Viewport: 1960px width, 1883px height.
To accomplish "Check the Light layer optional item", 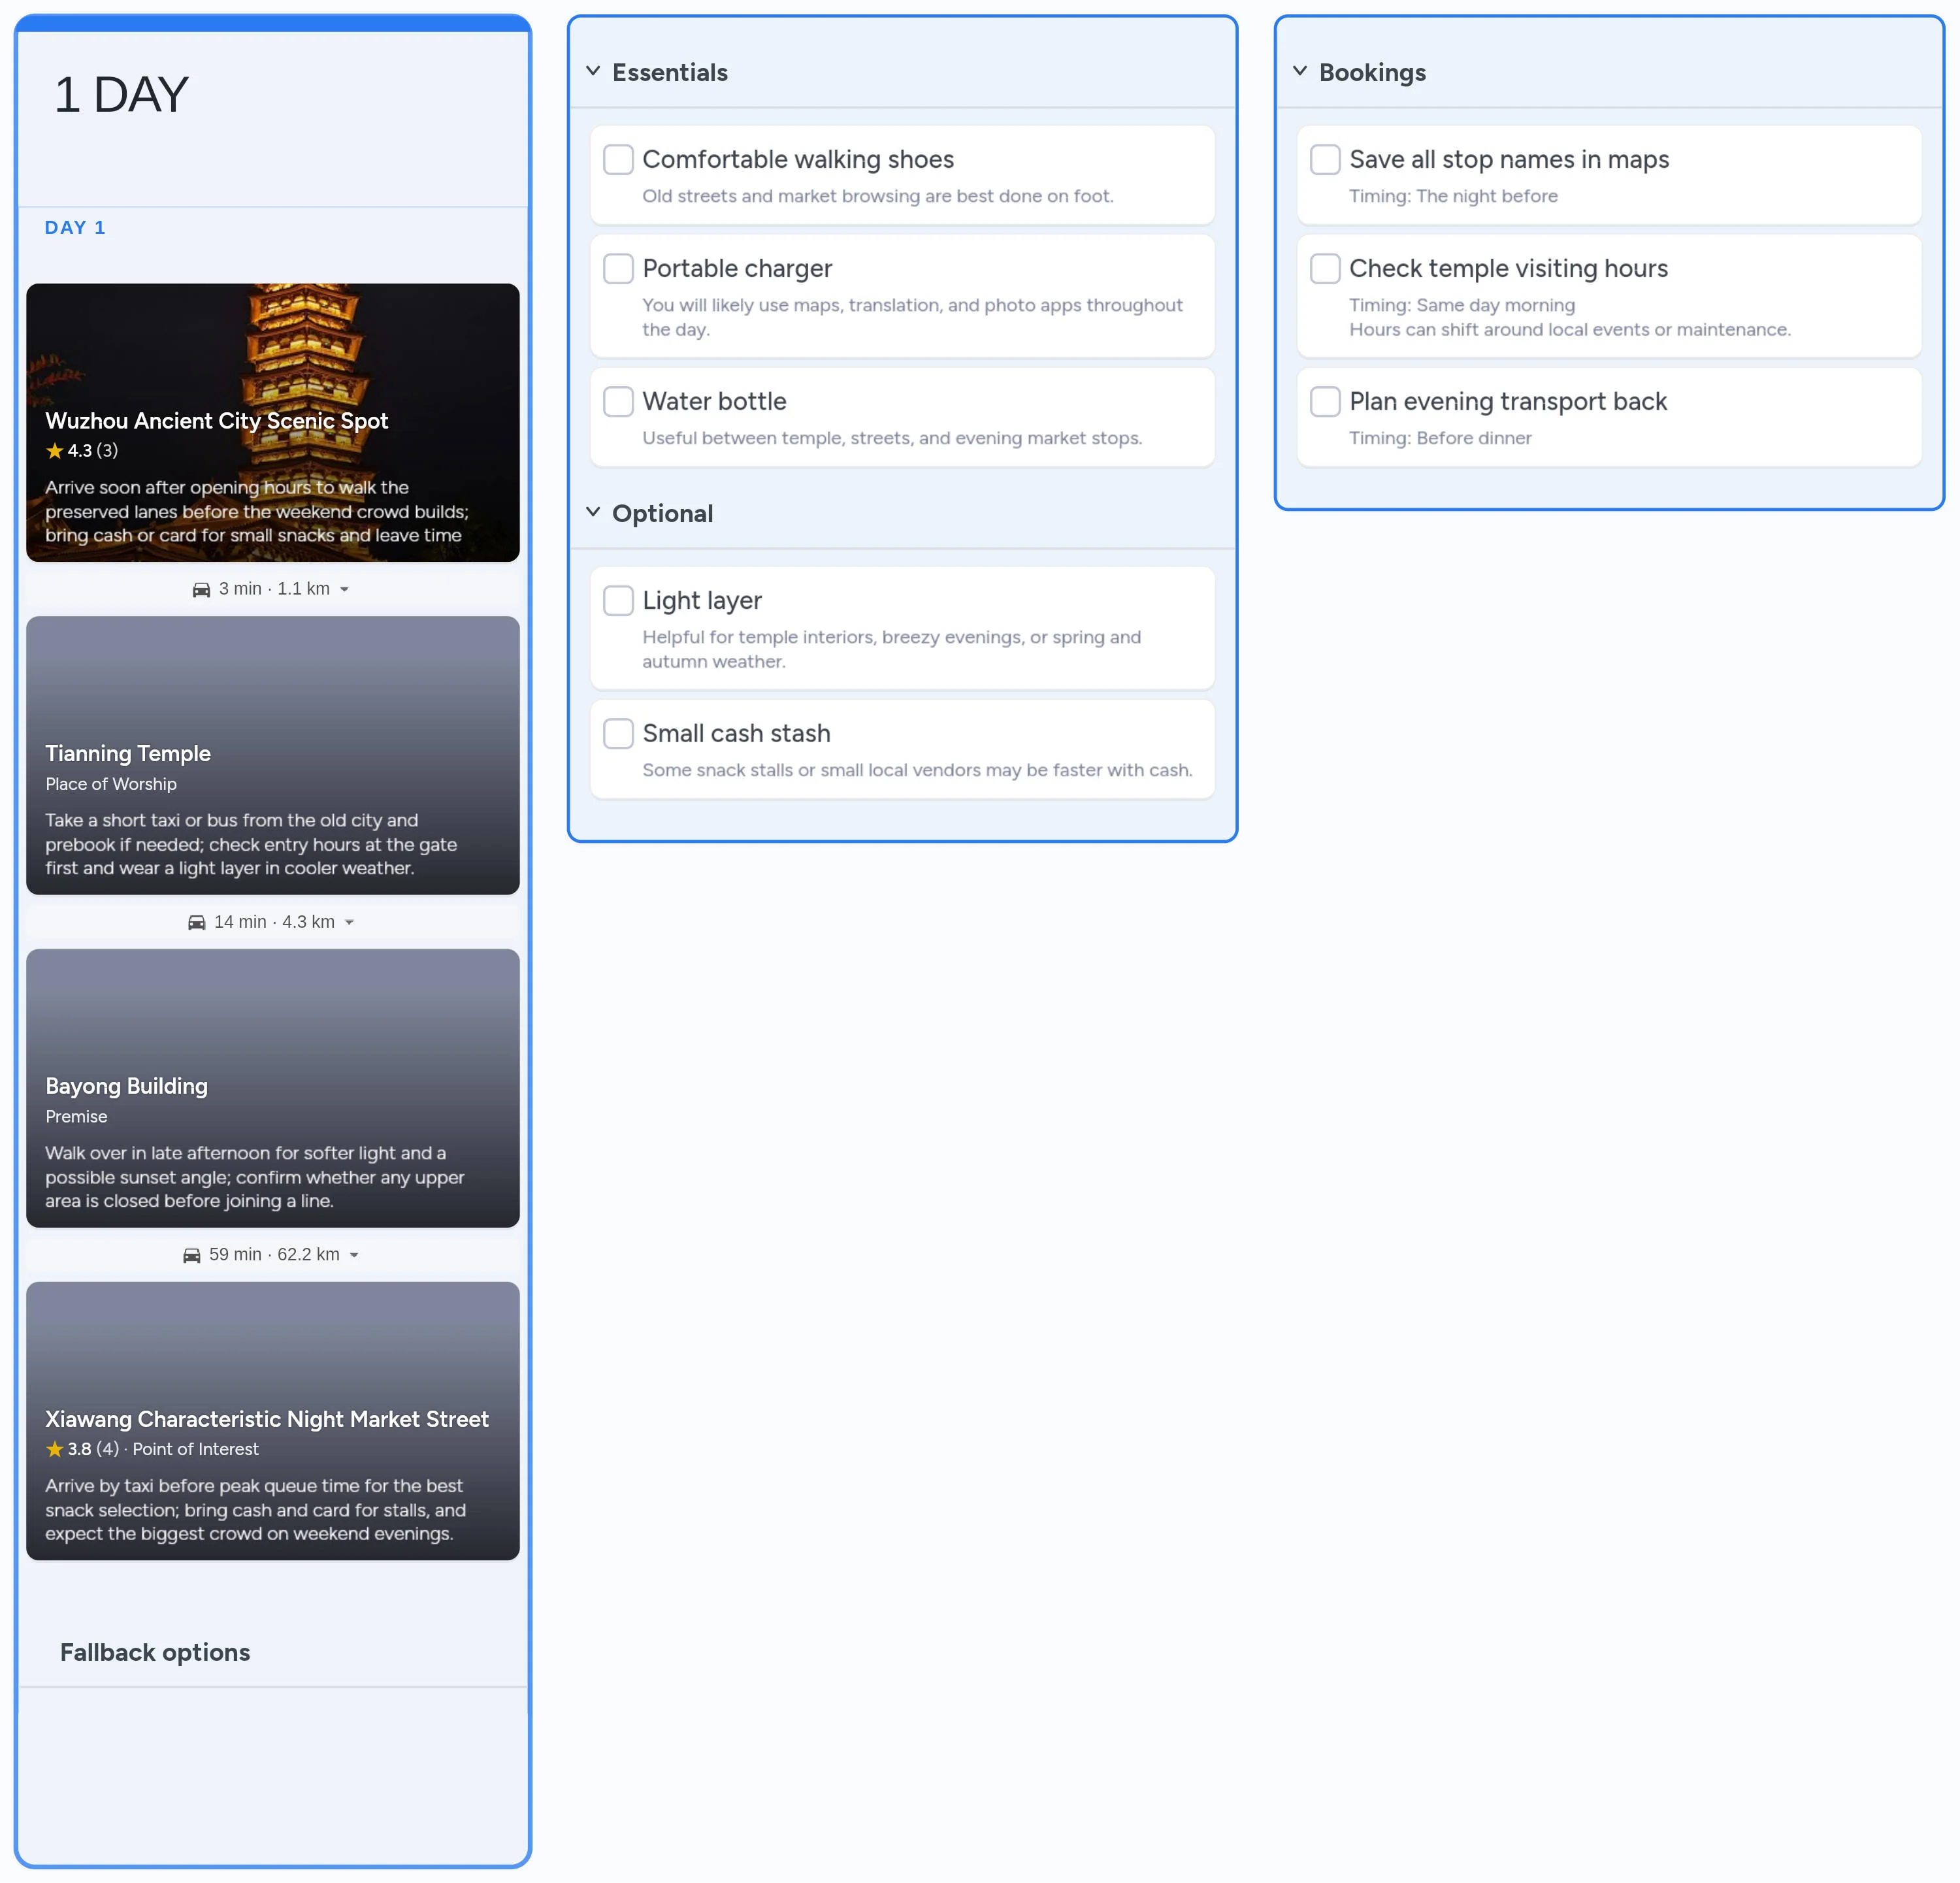I will click(x=618, y=600).
